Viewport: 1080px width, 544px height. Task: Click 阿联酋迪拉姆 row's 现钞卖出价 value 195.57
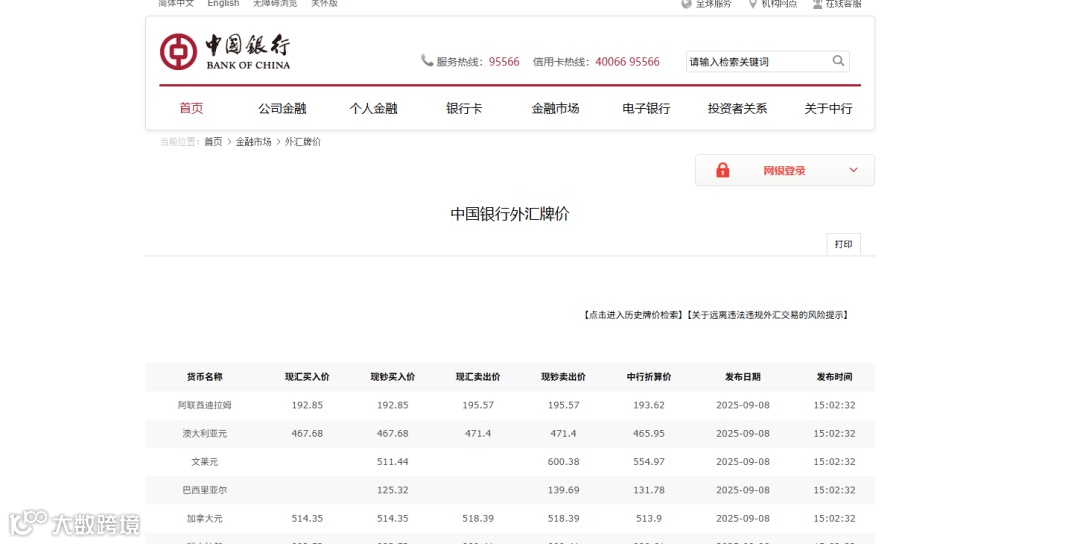[x=563, y=405]
